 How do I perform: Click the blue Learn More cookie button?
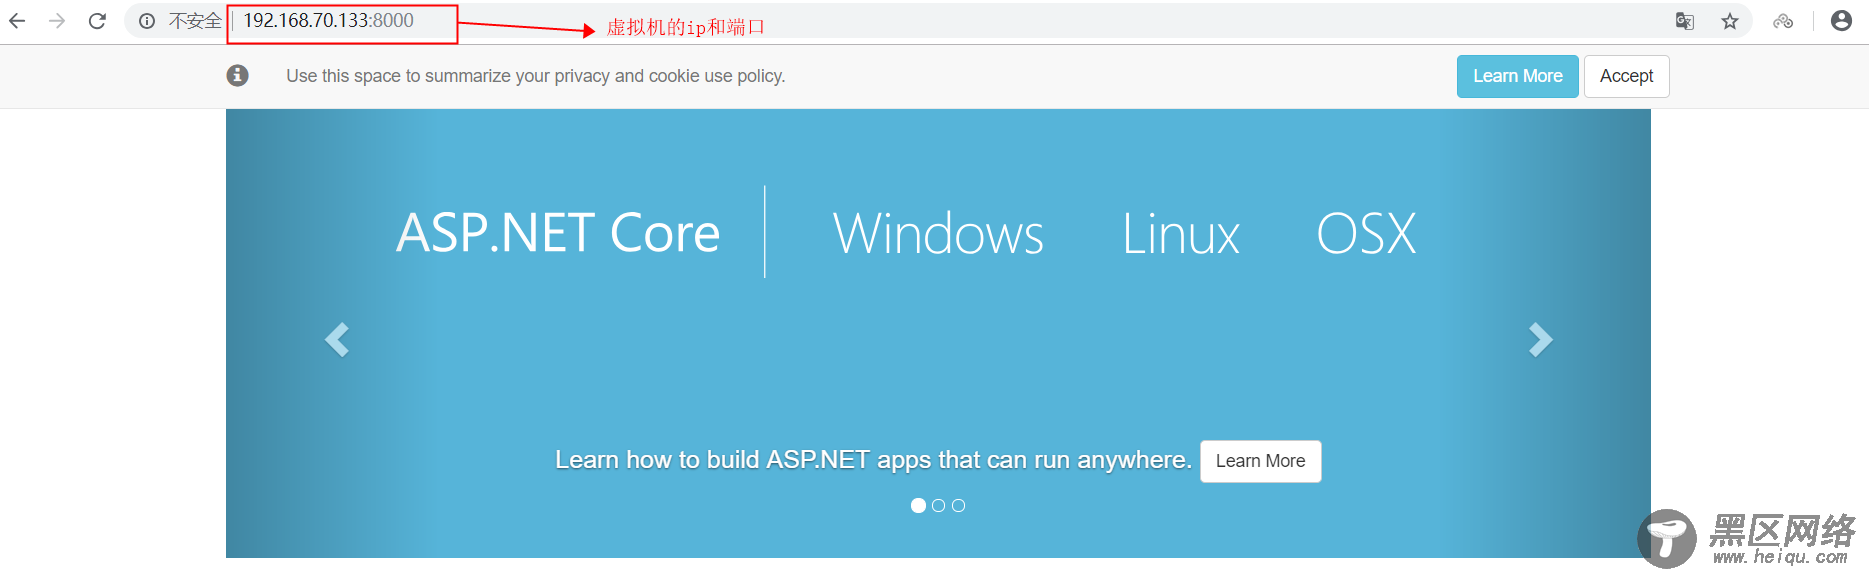click(x=1517, y=76)
